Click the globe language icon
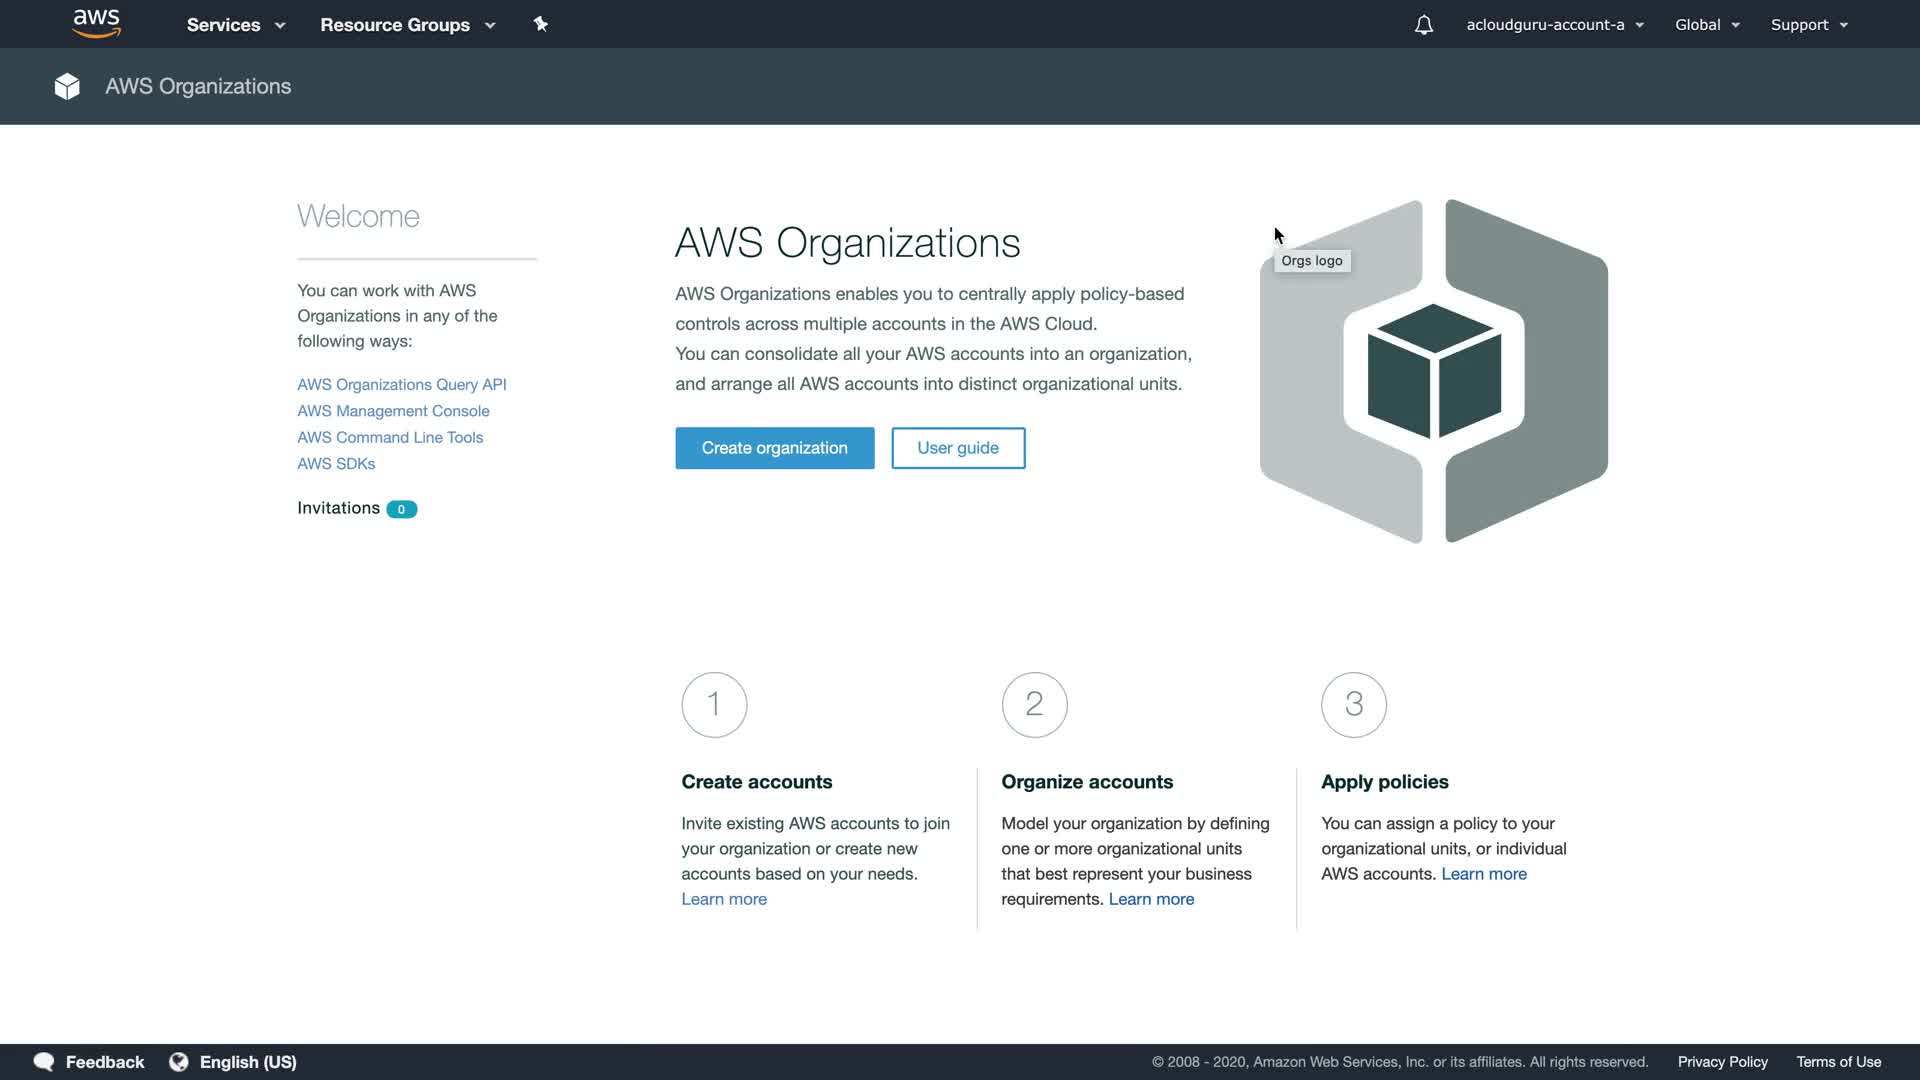 pyautogui.click(x=179, y=1062)
